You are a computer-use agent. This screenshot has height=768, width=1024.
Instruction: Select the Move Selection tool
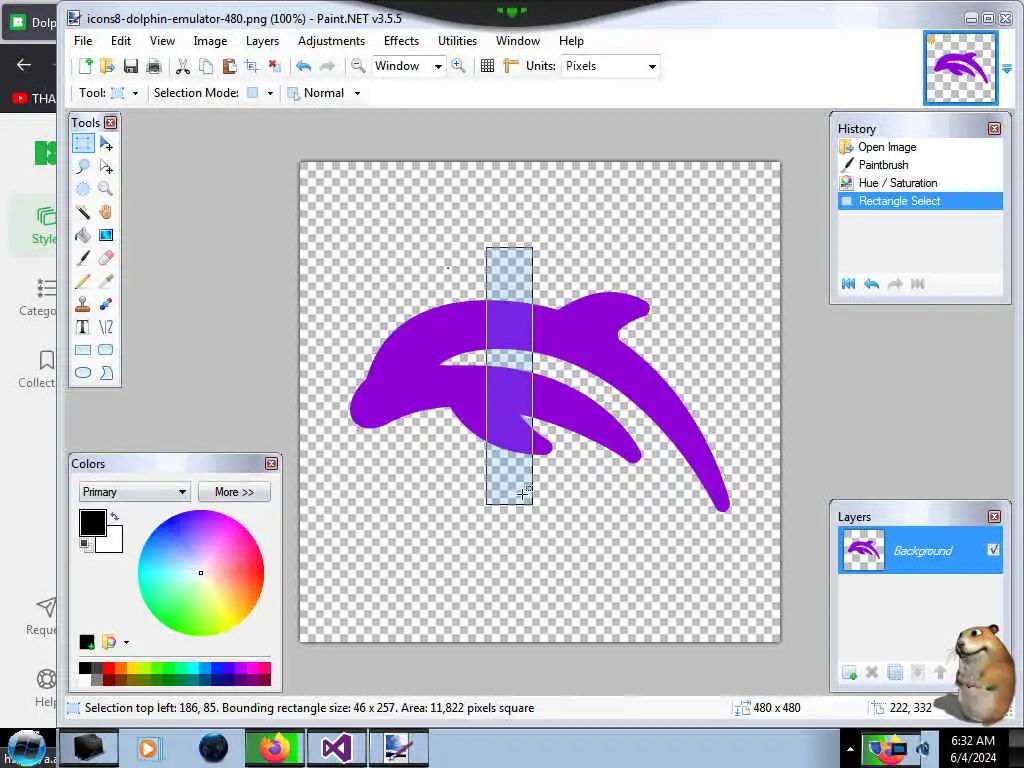tap(106, 166)
